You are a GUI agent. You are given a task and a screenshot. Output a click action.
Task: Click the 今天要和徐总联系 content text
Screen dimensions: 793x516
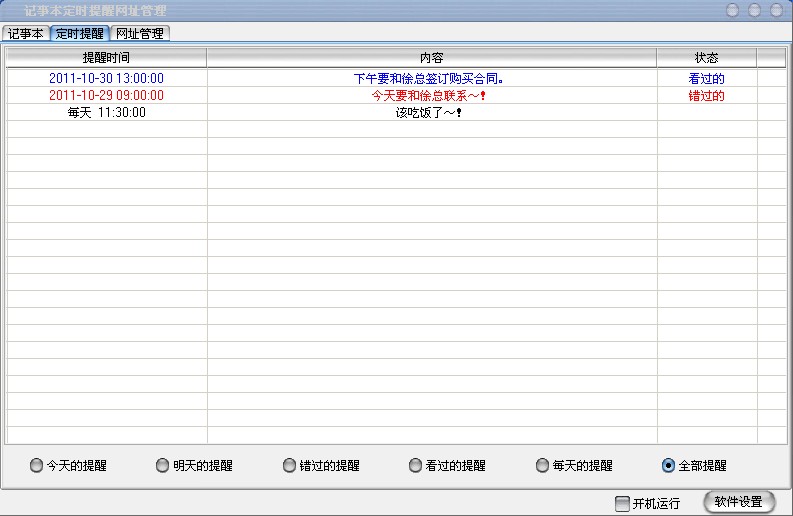click(428, 95)
